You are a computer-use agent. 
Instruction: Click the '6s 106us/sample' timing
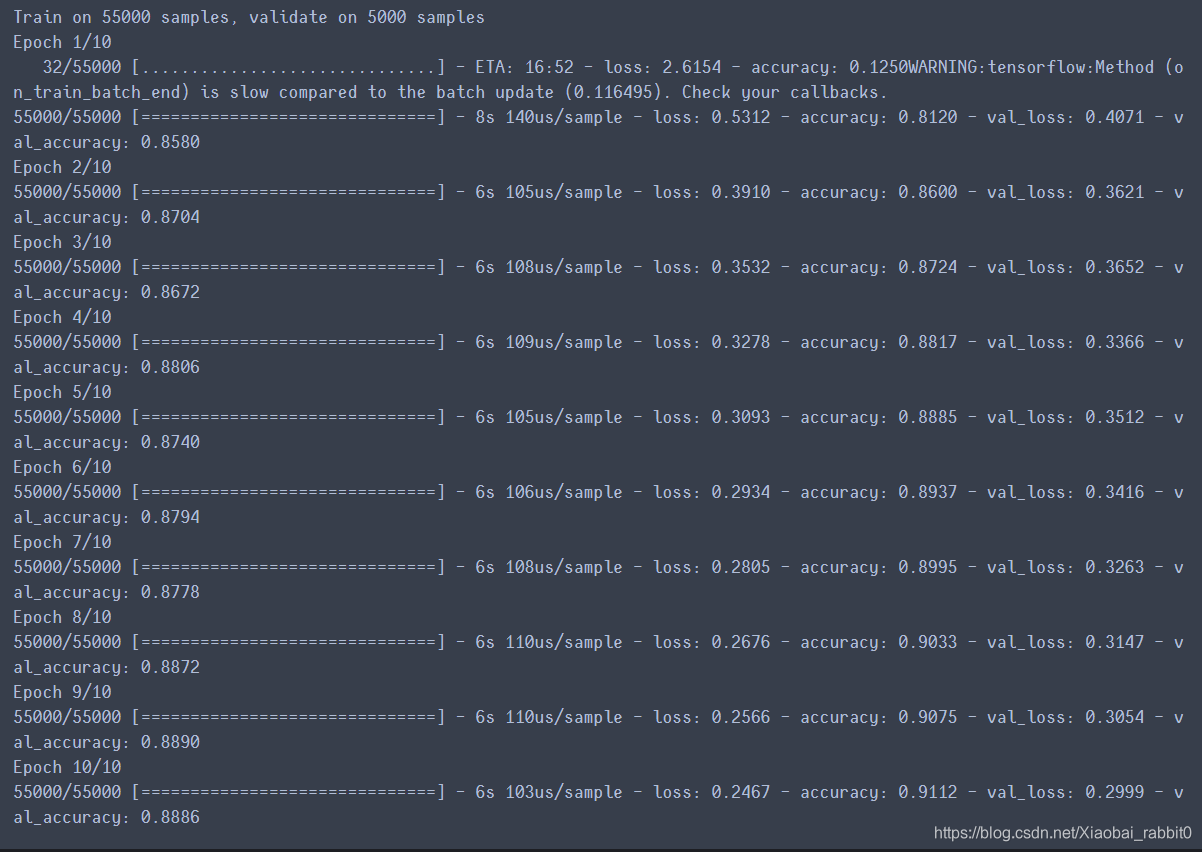549,492
